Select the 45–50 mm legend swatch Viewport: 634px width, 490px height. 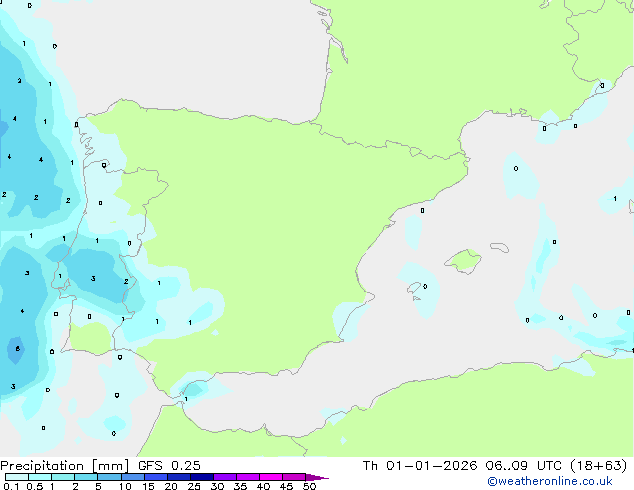pos(294,477)
